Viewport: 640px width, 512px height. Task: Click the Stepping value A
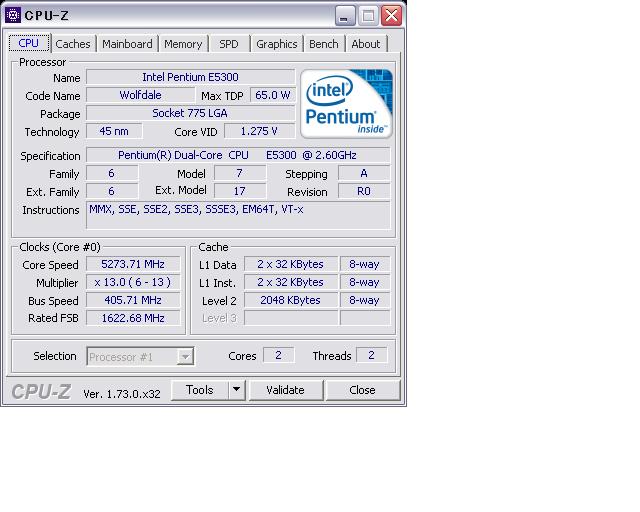(364, 173)
